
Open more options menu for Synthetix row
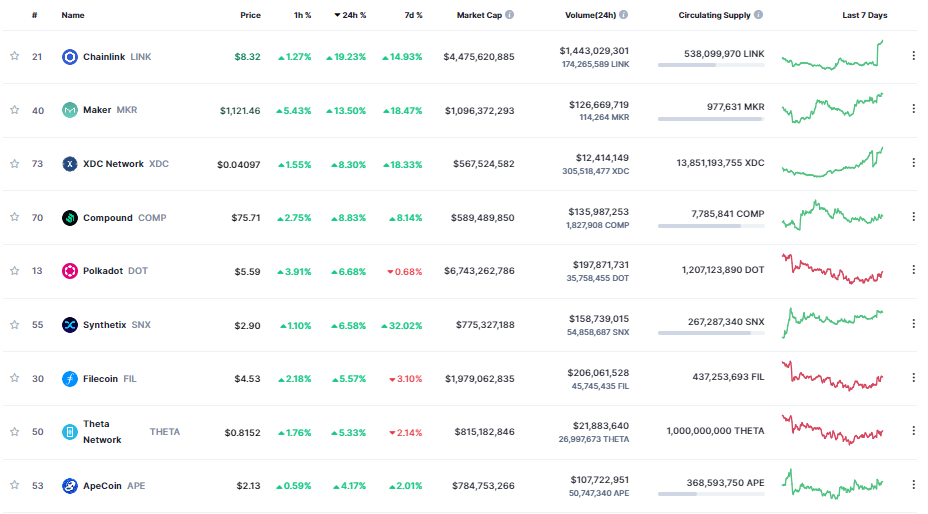point(913,324)
